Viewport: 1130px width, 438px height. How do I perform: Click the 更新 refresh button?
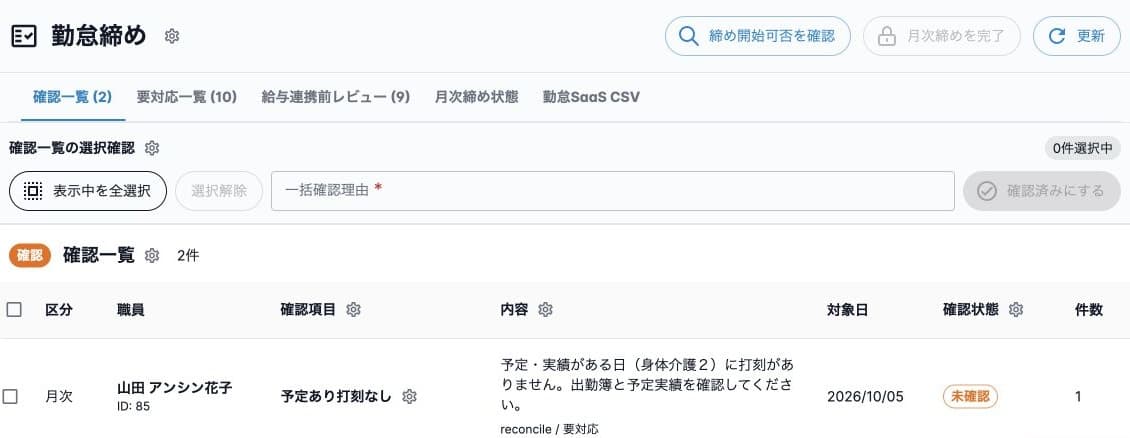click(x=1077, y=36)
